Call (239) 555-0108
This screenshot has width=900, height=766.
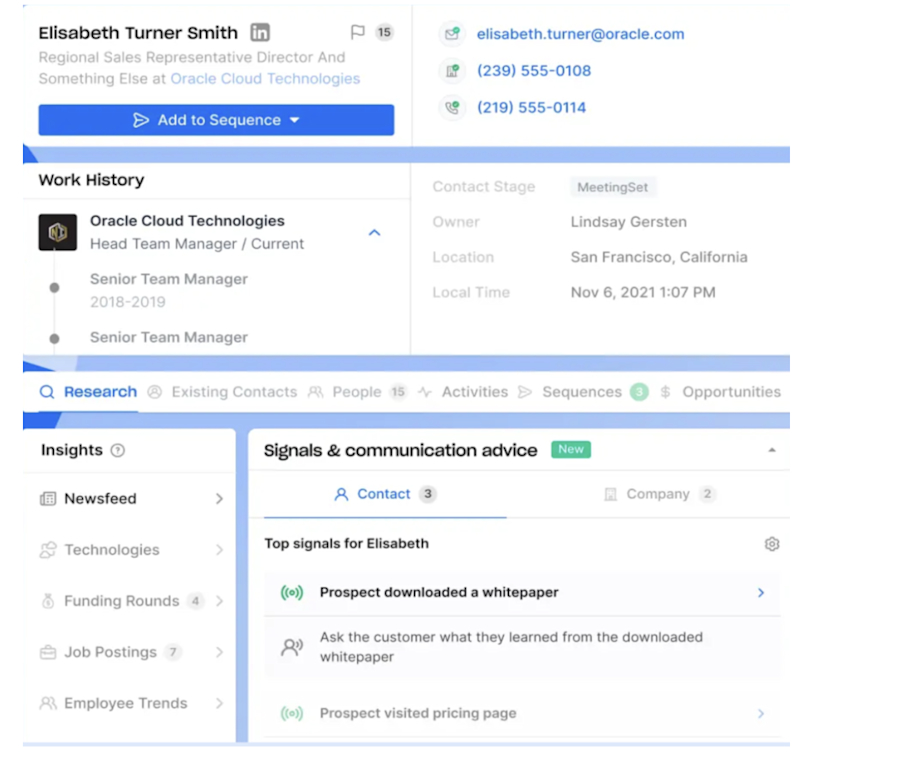pyautogui.click(x=534, y=71)
